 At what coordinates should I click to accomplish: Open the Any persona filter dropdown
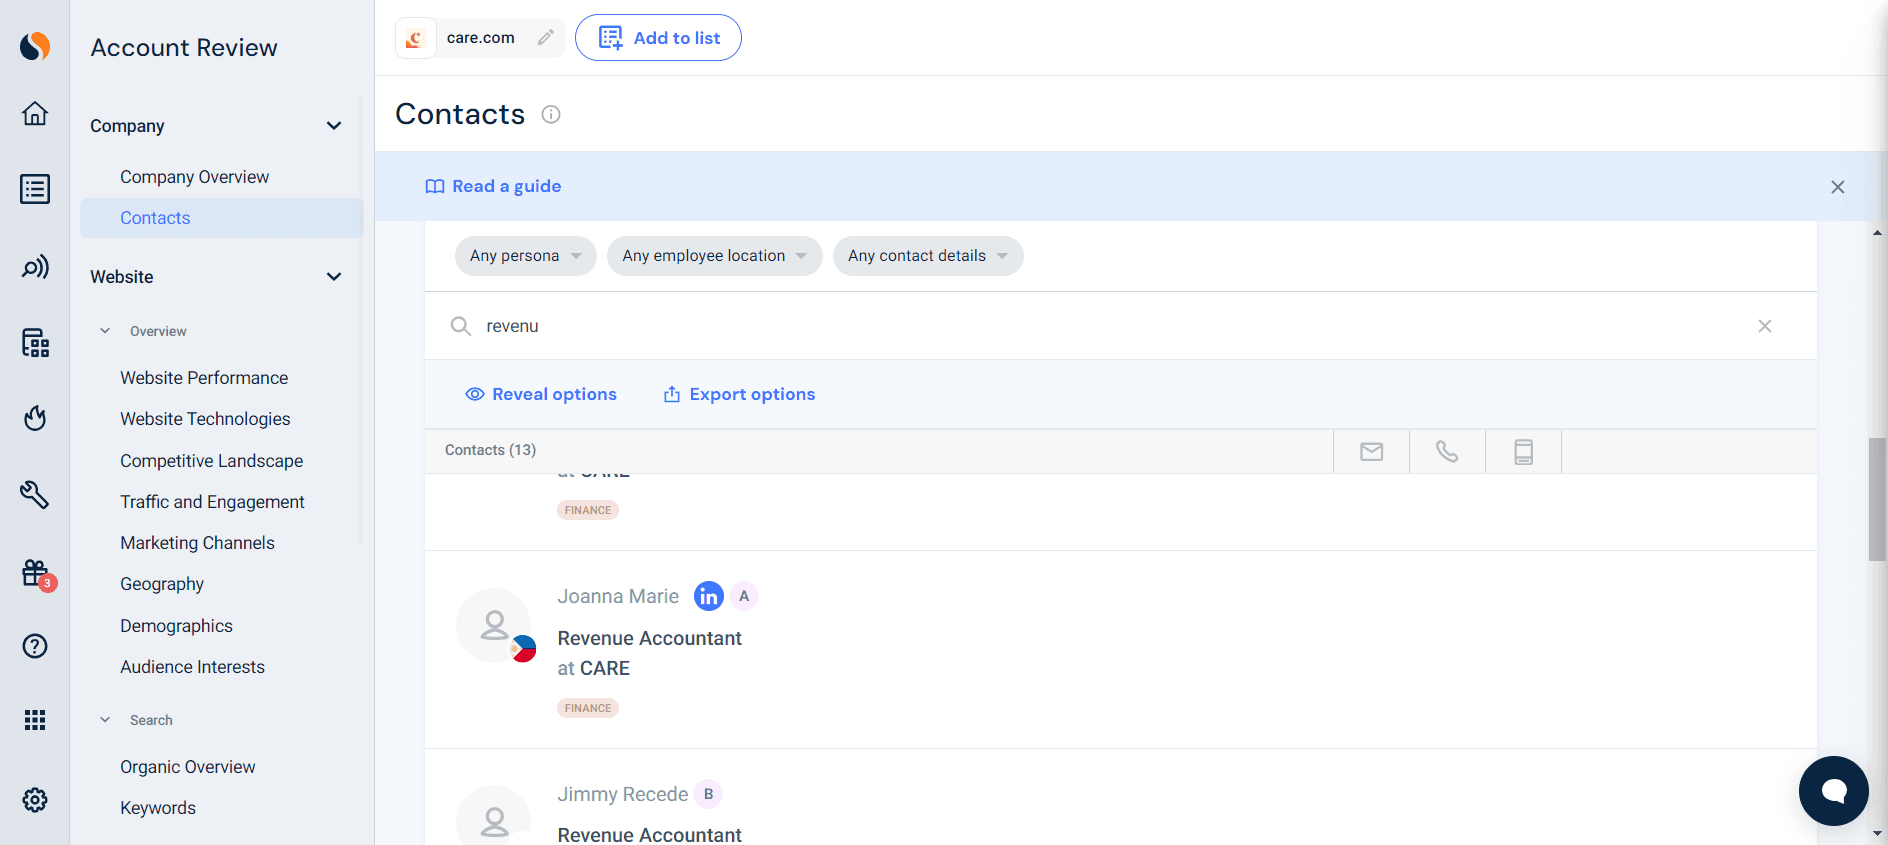point(526,256)
